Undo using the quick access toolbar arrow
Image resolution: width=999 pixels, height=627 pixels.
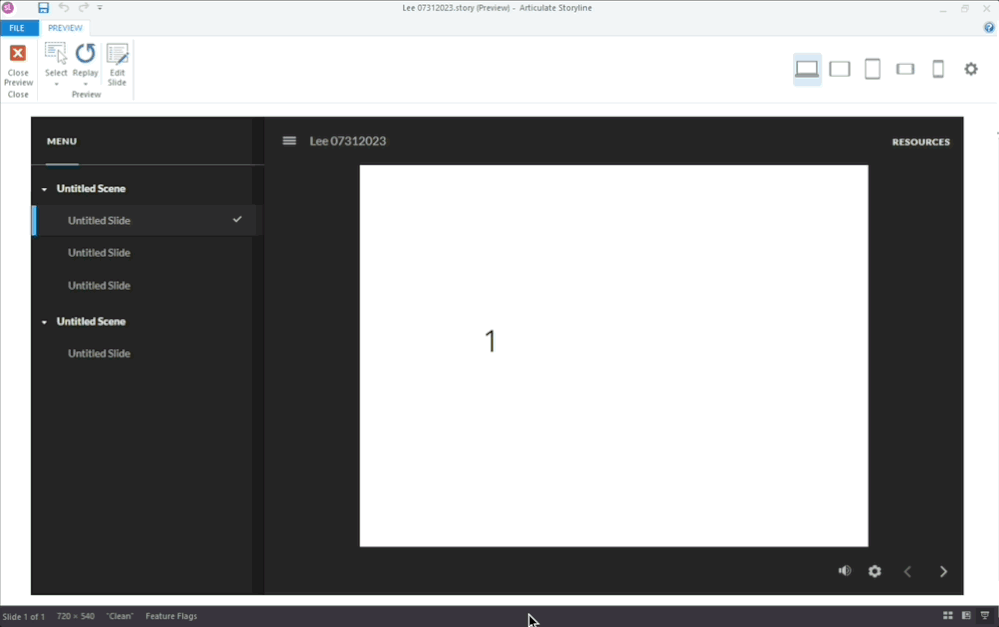(x=64, y=8)
